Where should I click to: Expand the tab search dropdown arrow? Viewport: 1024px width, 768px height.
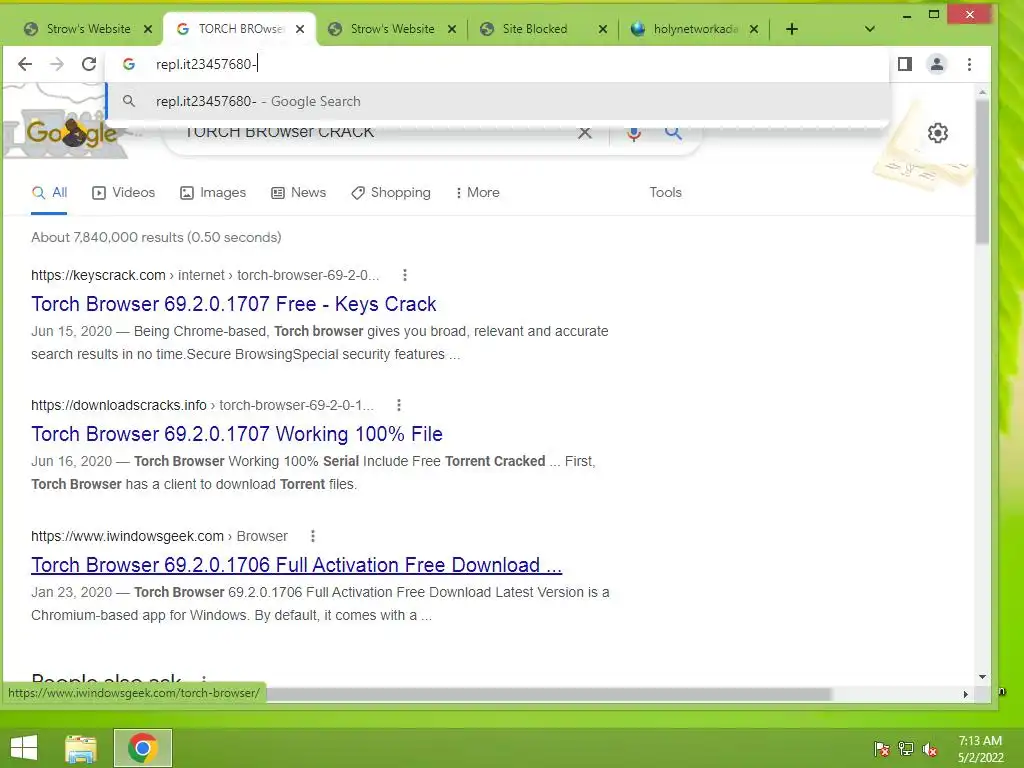coord(869,29)
